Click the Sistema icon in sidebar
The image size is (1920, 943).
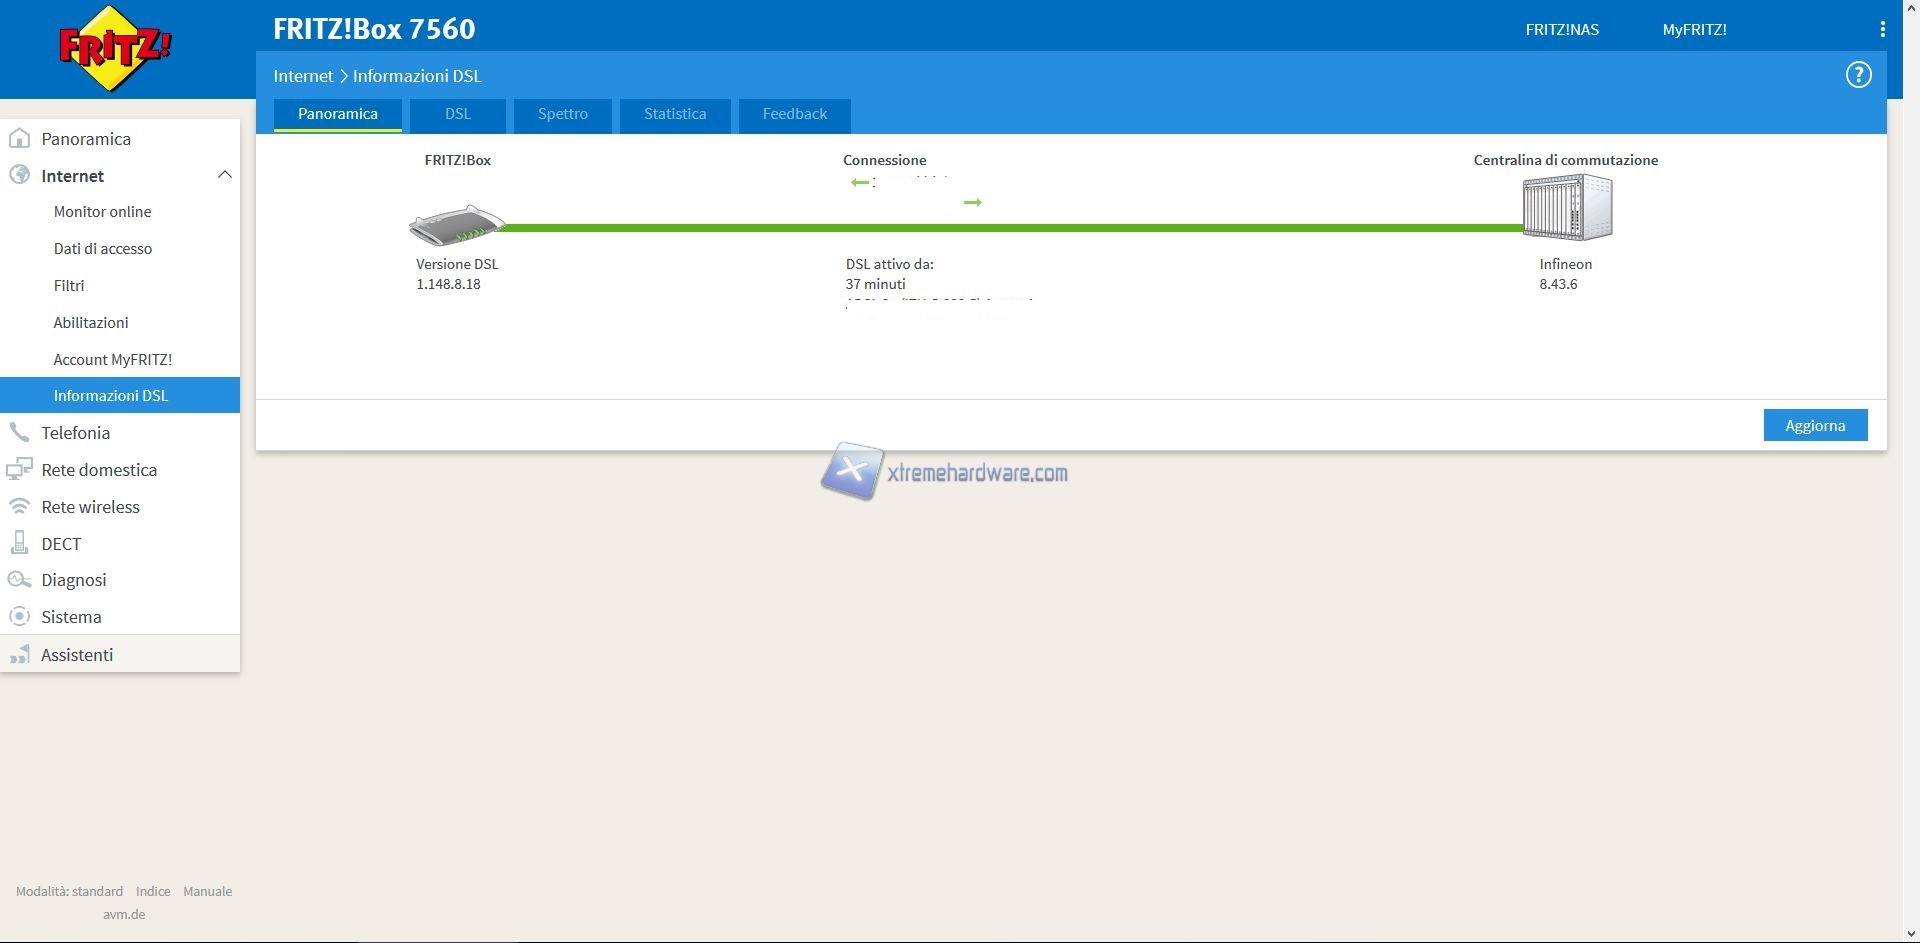point(19,617)
